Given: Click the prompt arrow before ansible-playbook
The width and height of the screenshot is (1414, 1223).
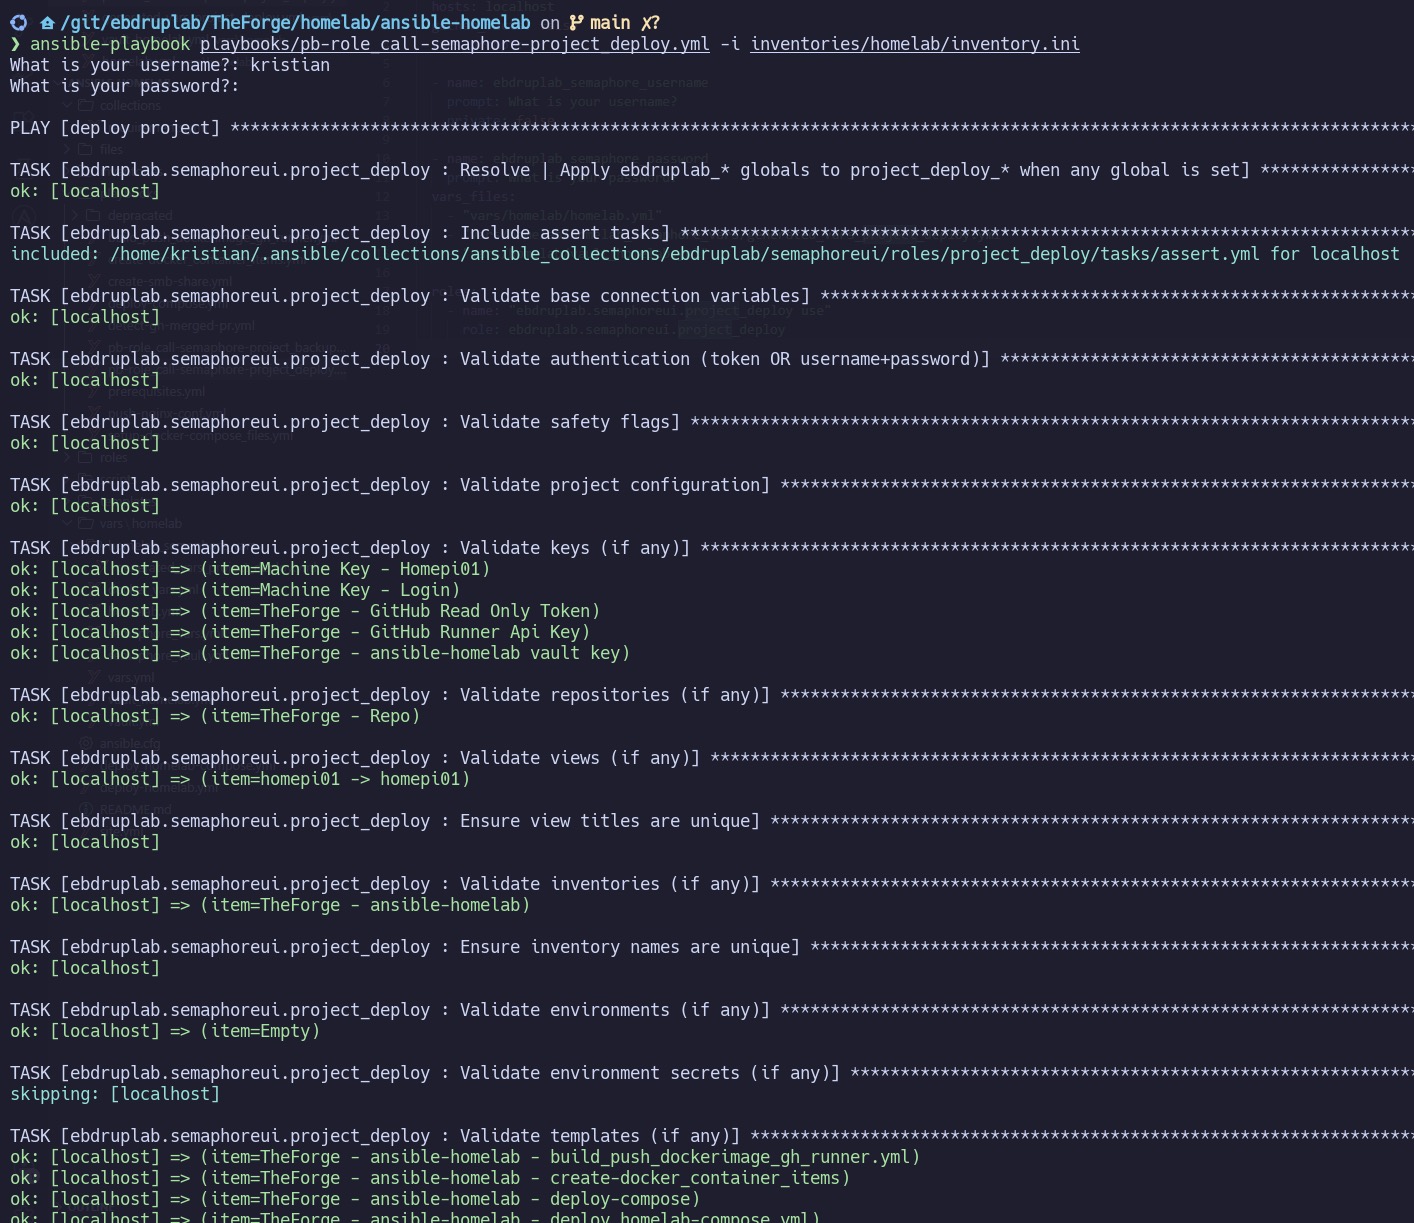Looking at the screenshot, I should [15, 44].
